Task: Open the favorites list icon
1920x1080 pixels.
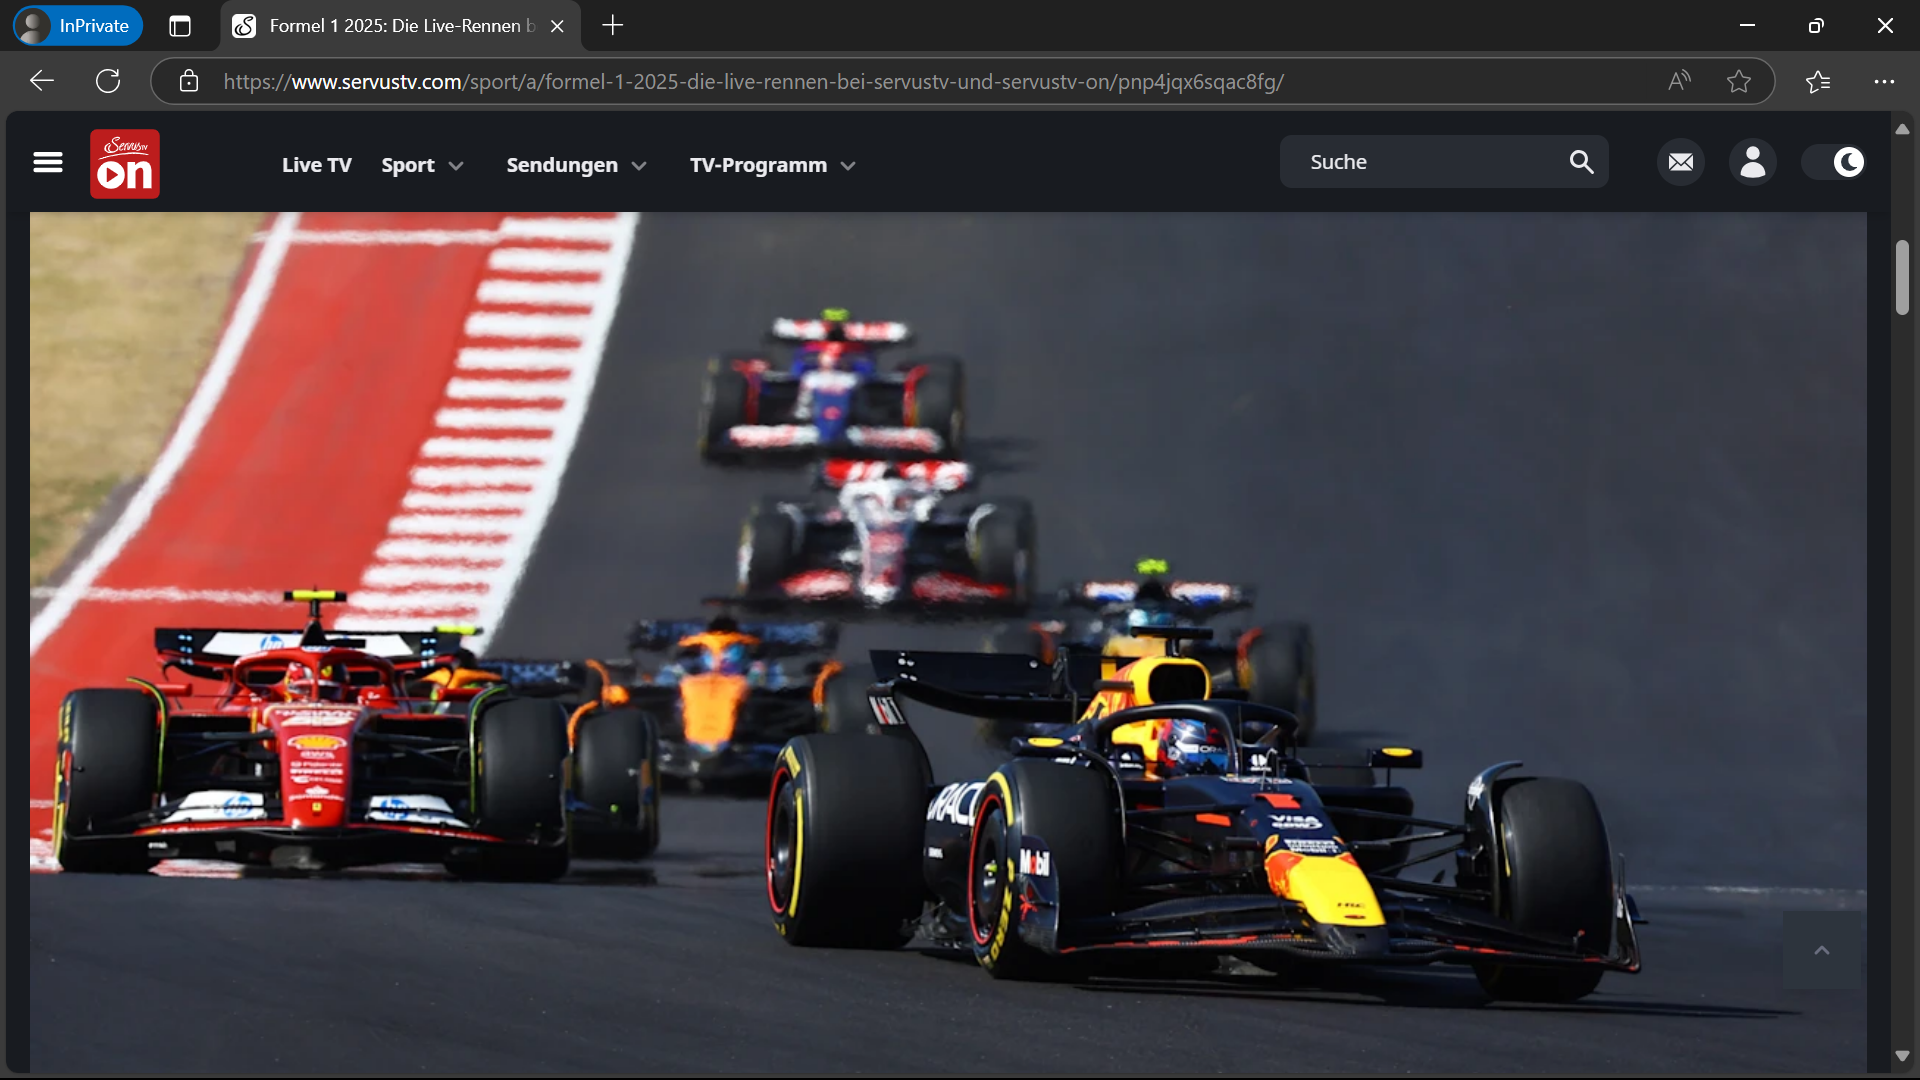Action: [1818, 81]
